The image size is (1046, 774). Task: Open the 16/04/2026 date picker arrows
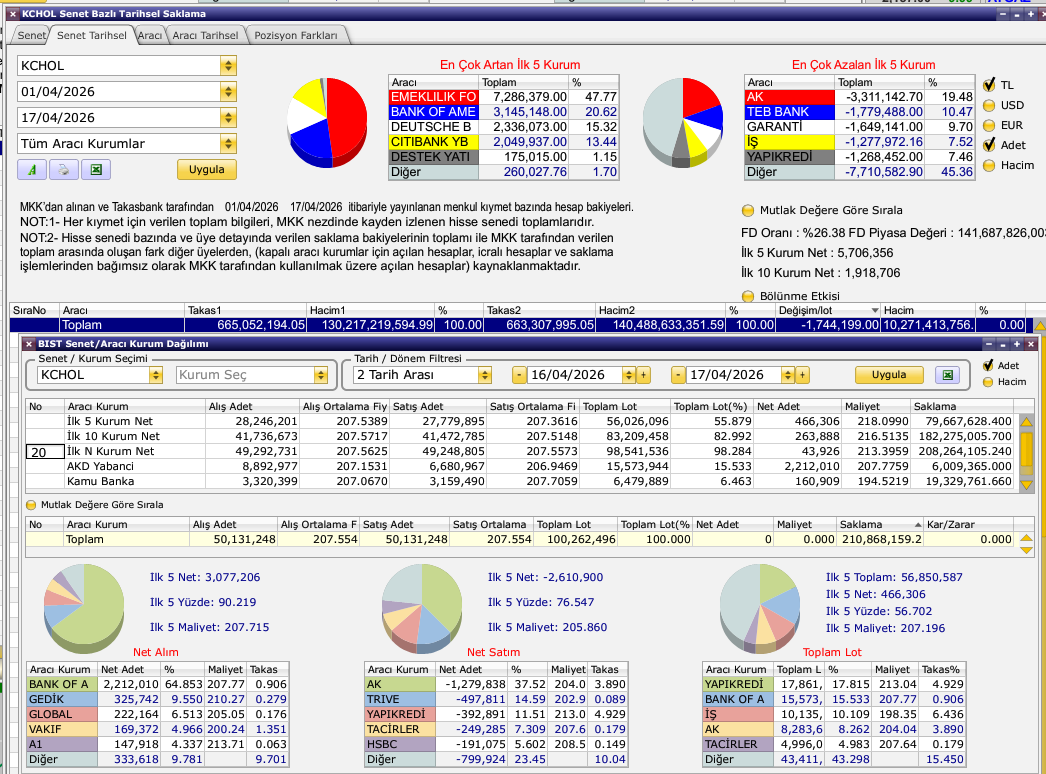(x=628, y=375)
